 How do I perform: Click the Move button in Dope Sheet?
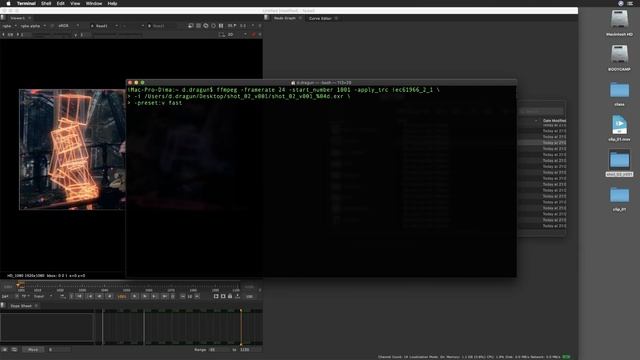[x=33, y=350]
